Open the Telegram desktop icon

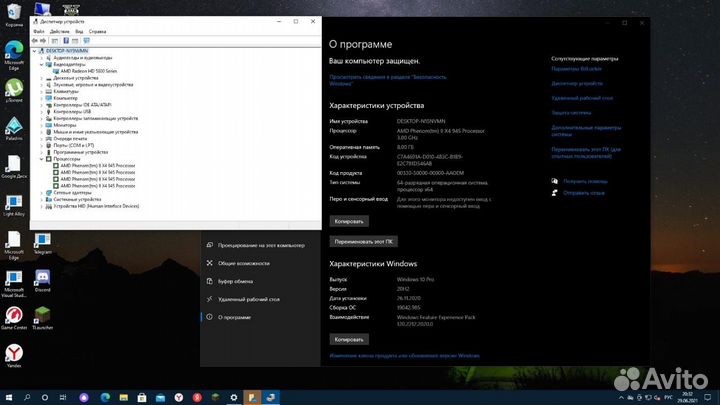point(42,243)
